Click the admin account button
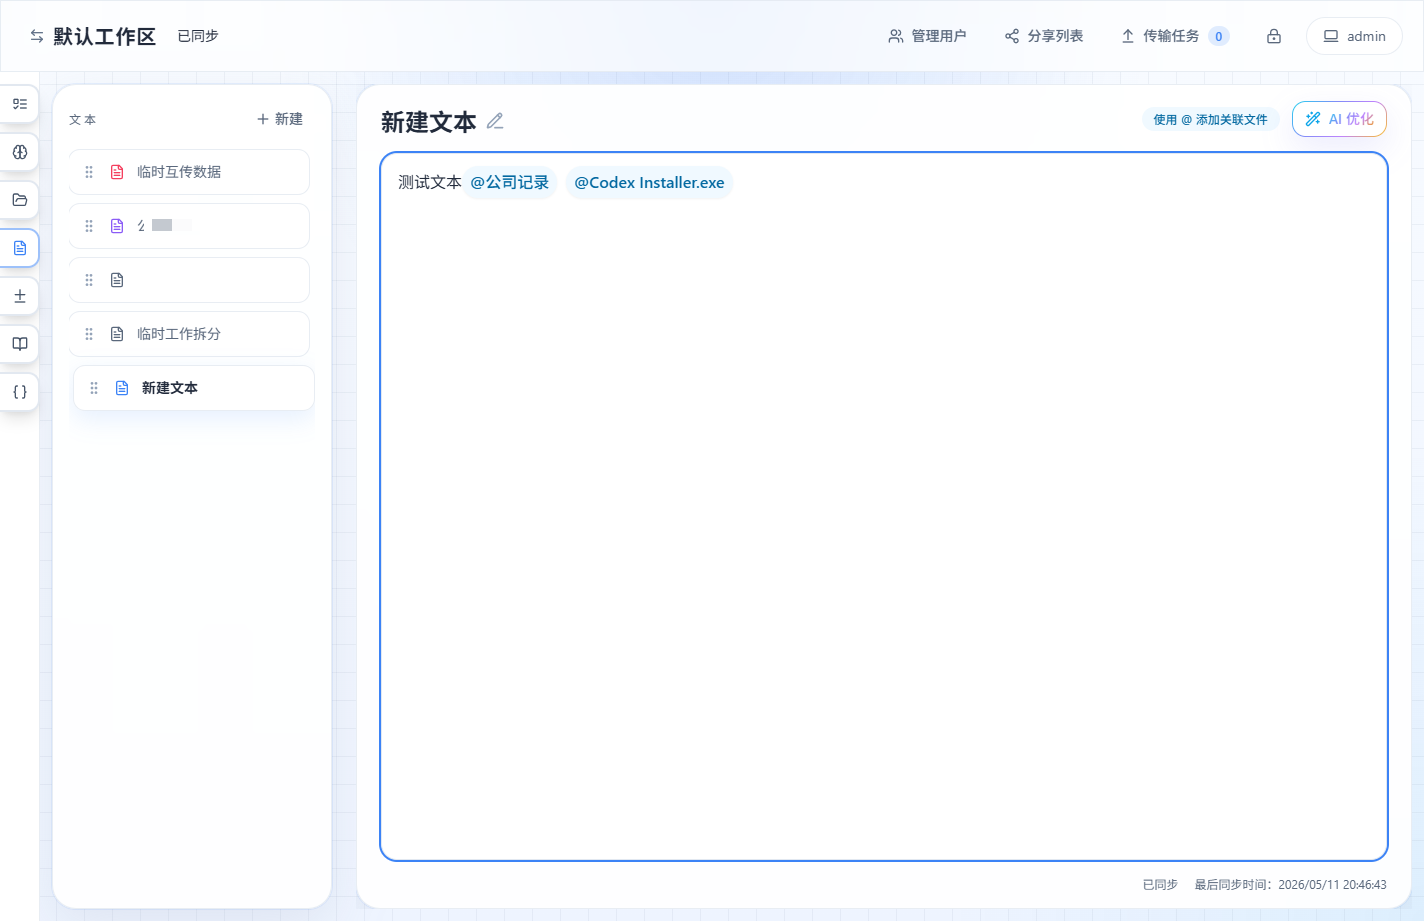 tap(1354, 36)
